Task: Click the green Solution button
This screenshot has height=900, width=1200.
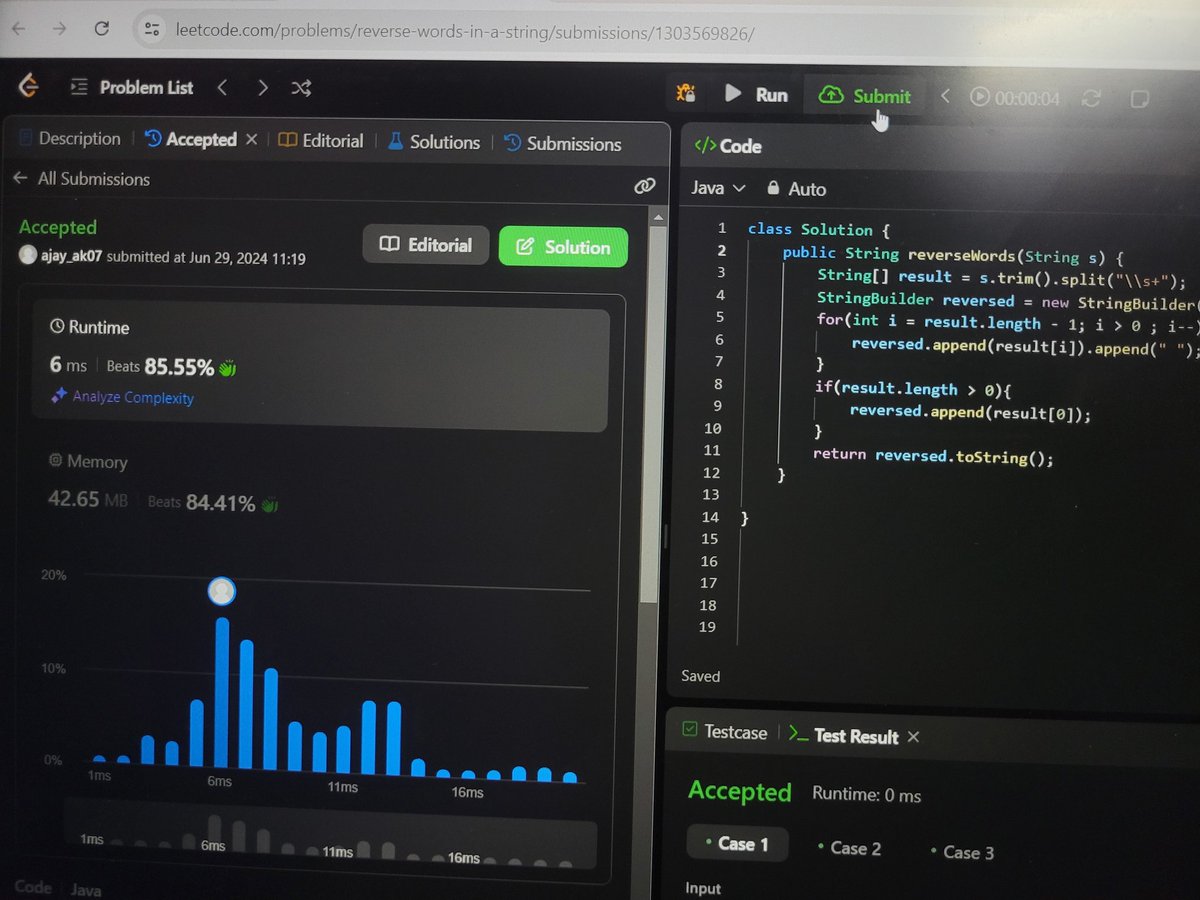Action: 563,247
